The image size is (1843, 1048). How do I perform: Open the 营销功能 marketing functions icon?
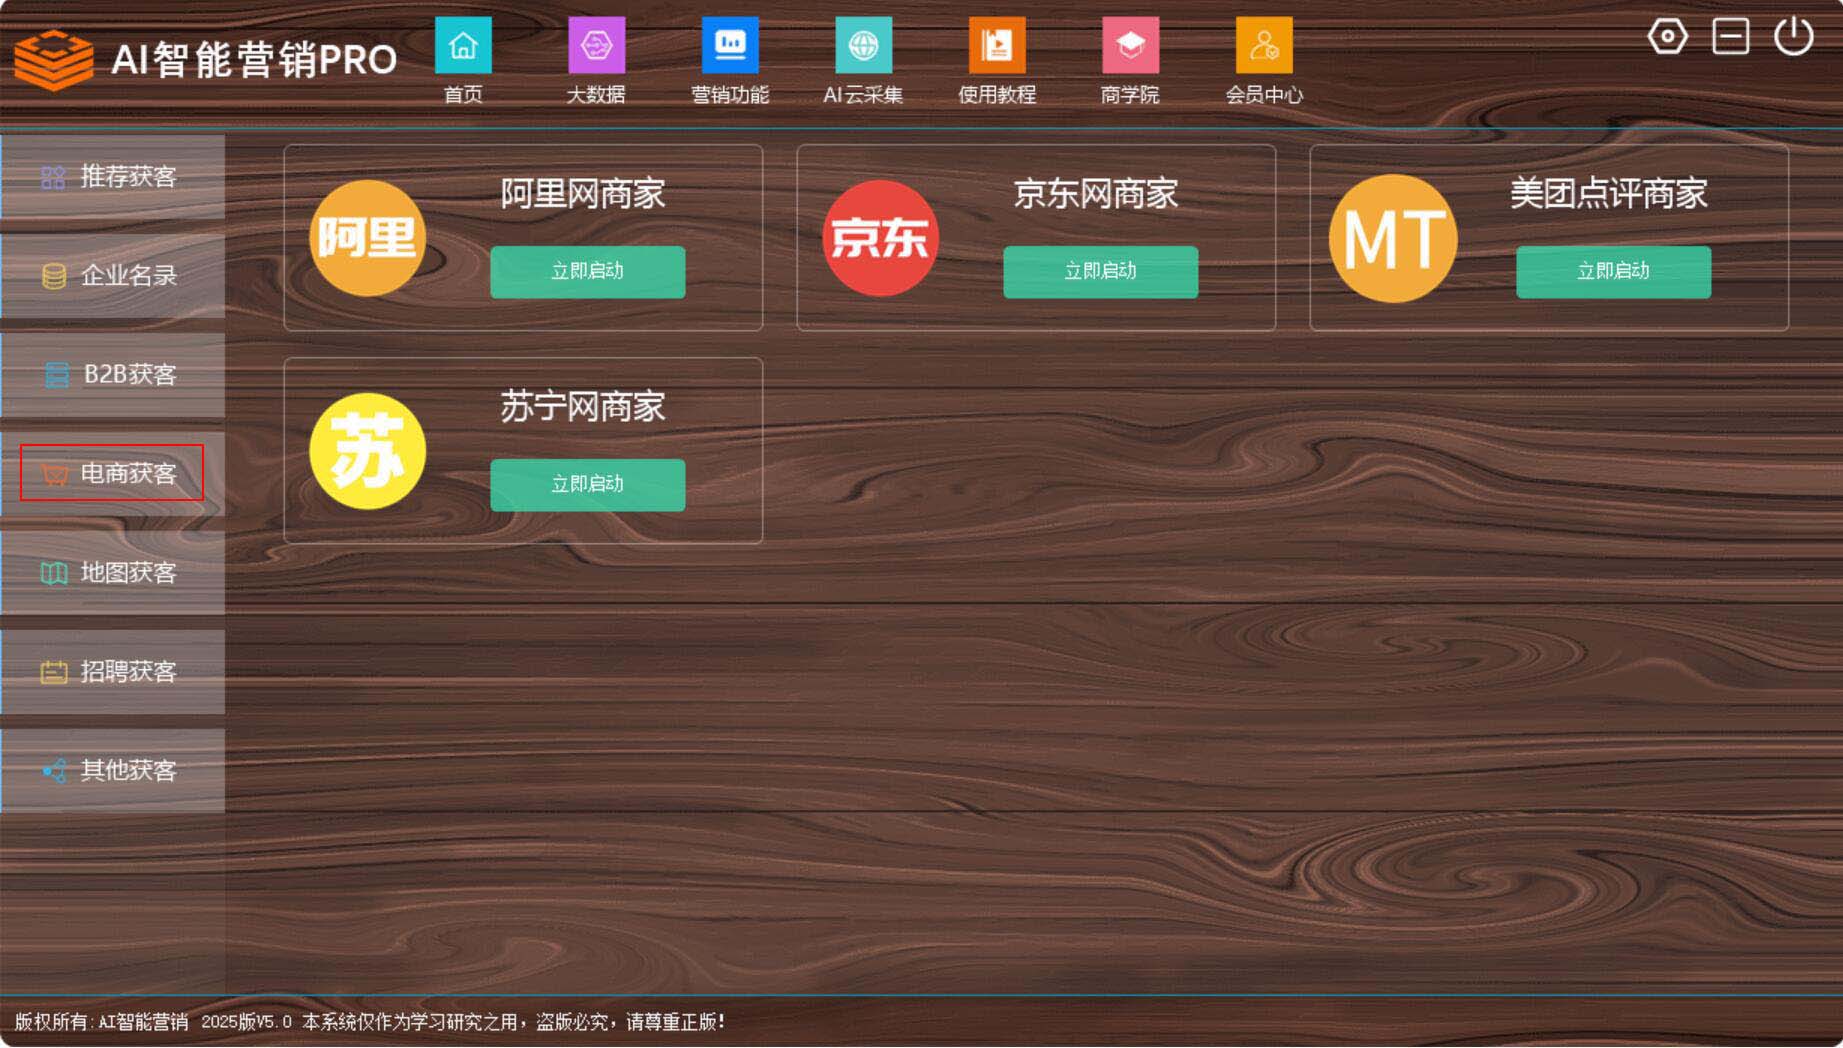[x=730, y=46]
